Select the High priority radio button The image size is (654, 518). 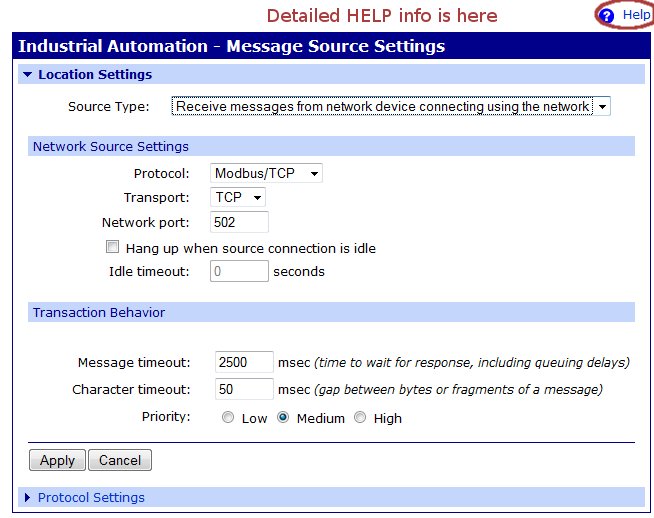tap(361, 418)
